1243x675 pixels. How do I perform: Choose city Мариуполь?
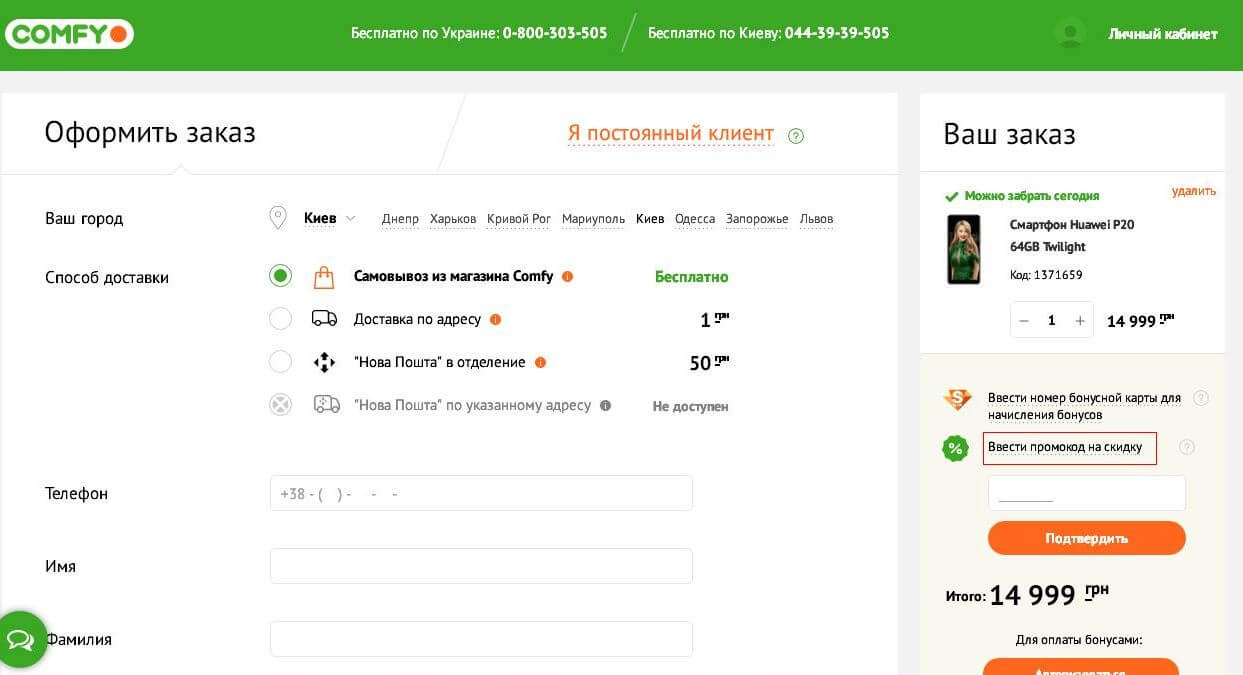pos(593,219)
